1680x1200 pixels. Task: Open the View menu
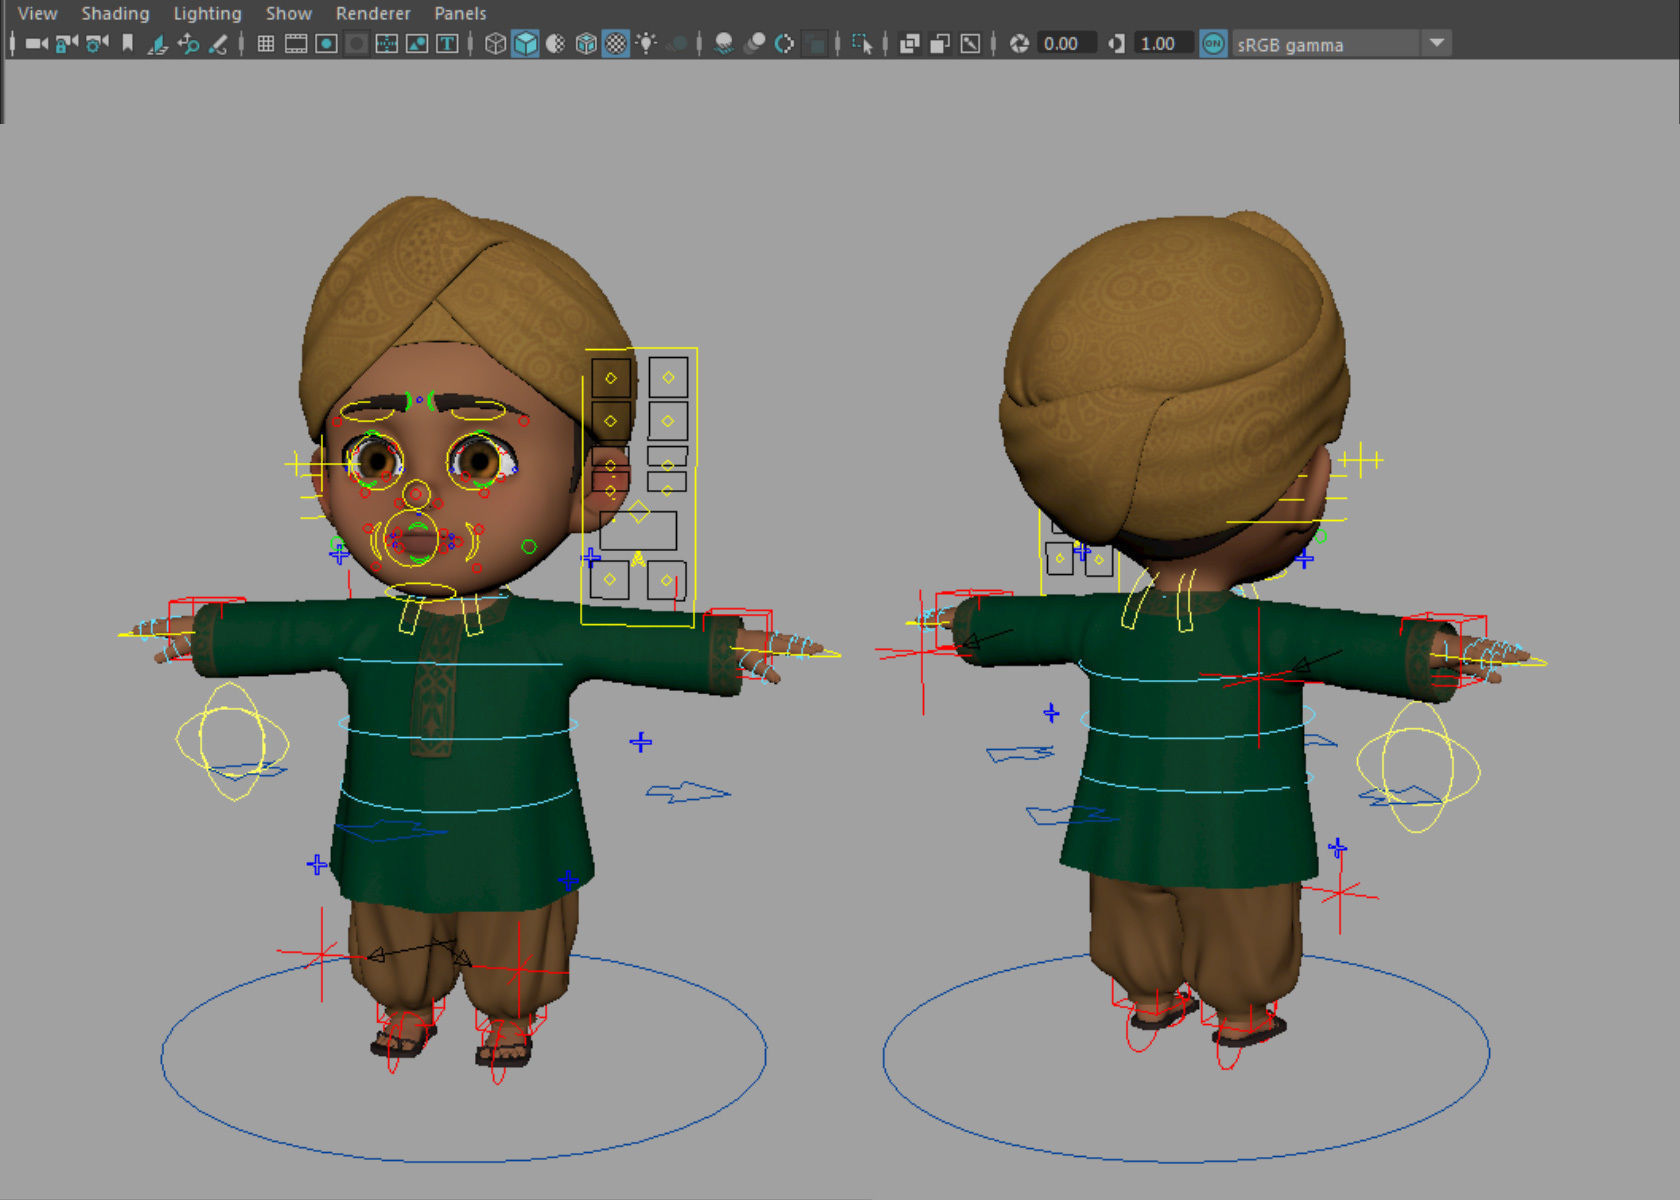pos(37,13)
